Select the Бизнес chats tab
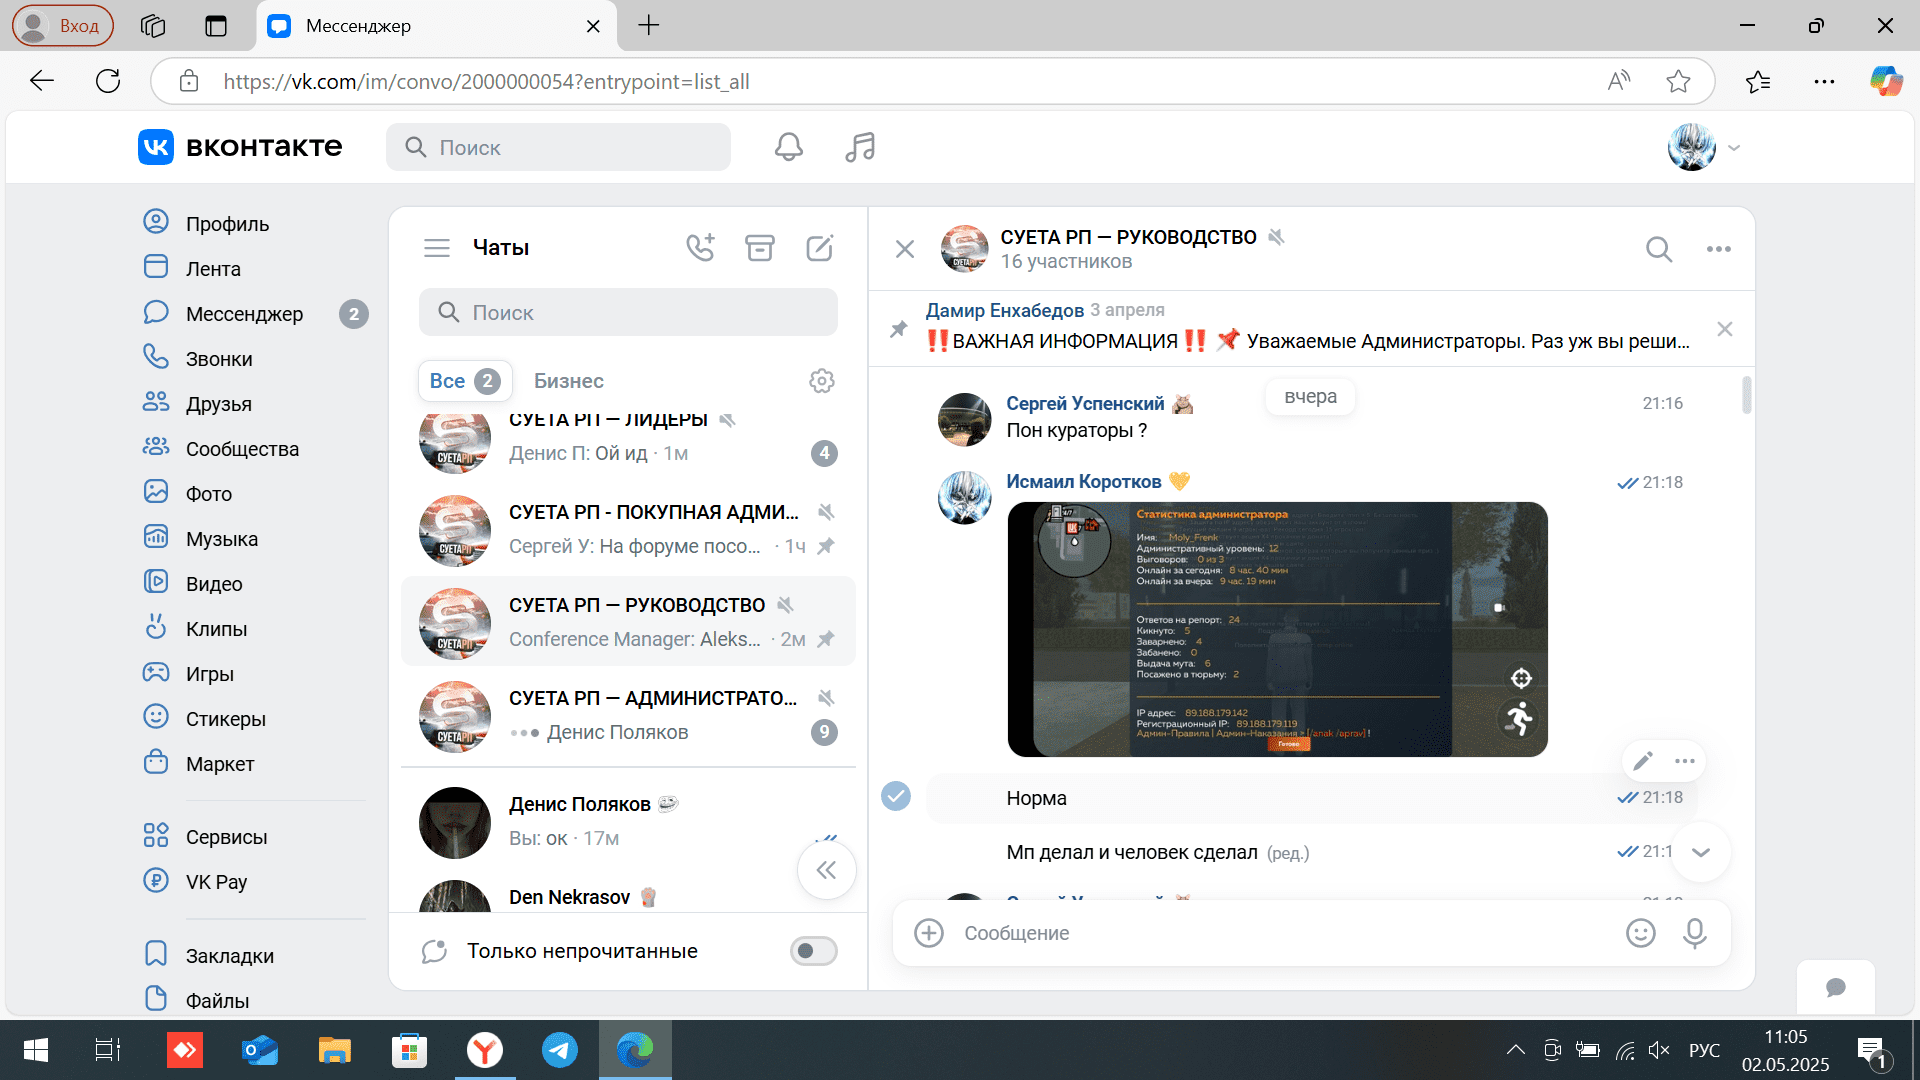 568,381
